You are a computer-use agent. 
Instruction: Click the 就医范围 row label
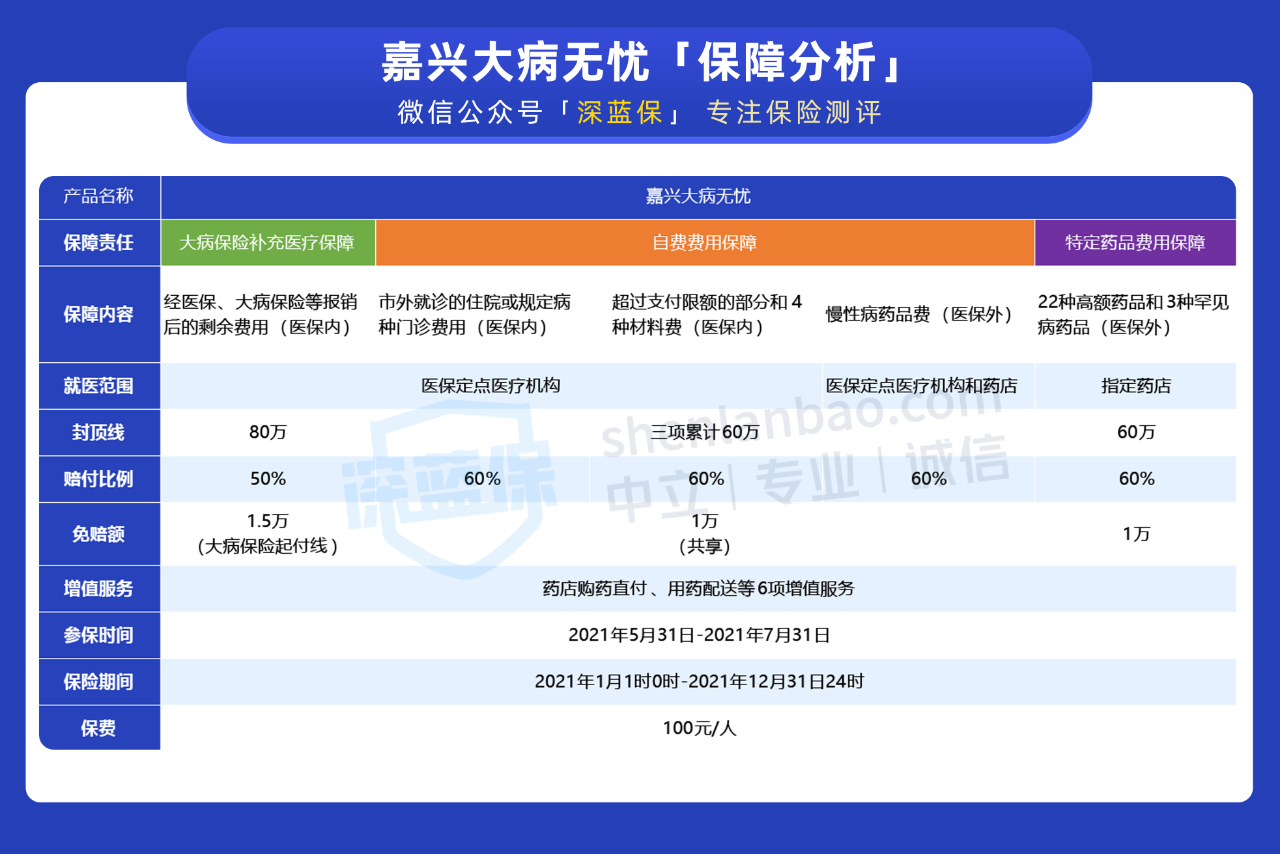98,386
